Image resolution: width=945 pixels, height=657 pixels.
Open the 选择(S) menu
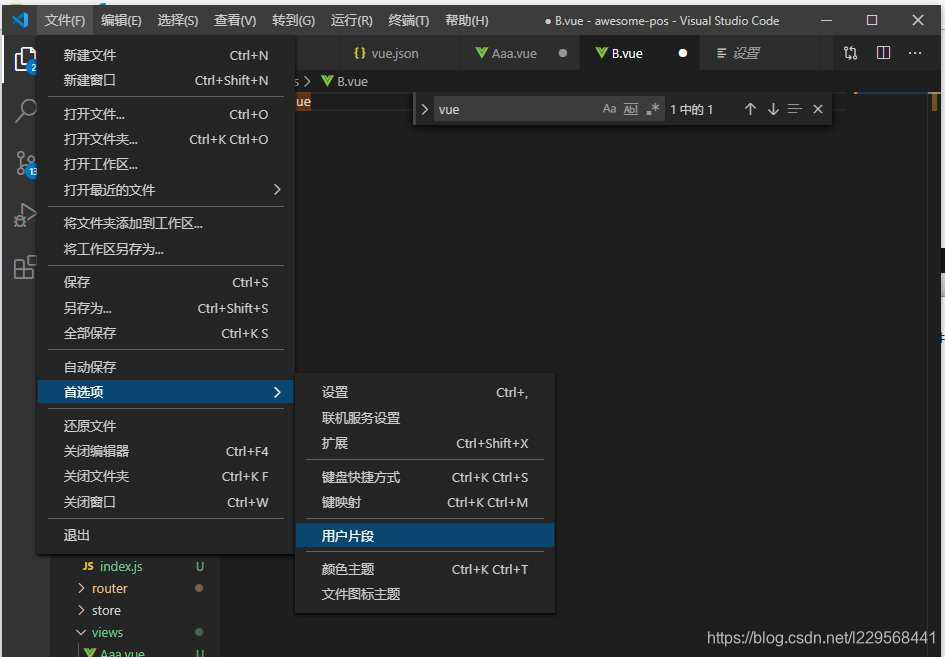pos(177,20)
